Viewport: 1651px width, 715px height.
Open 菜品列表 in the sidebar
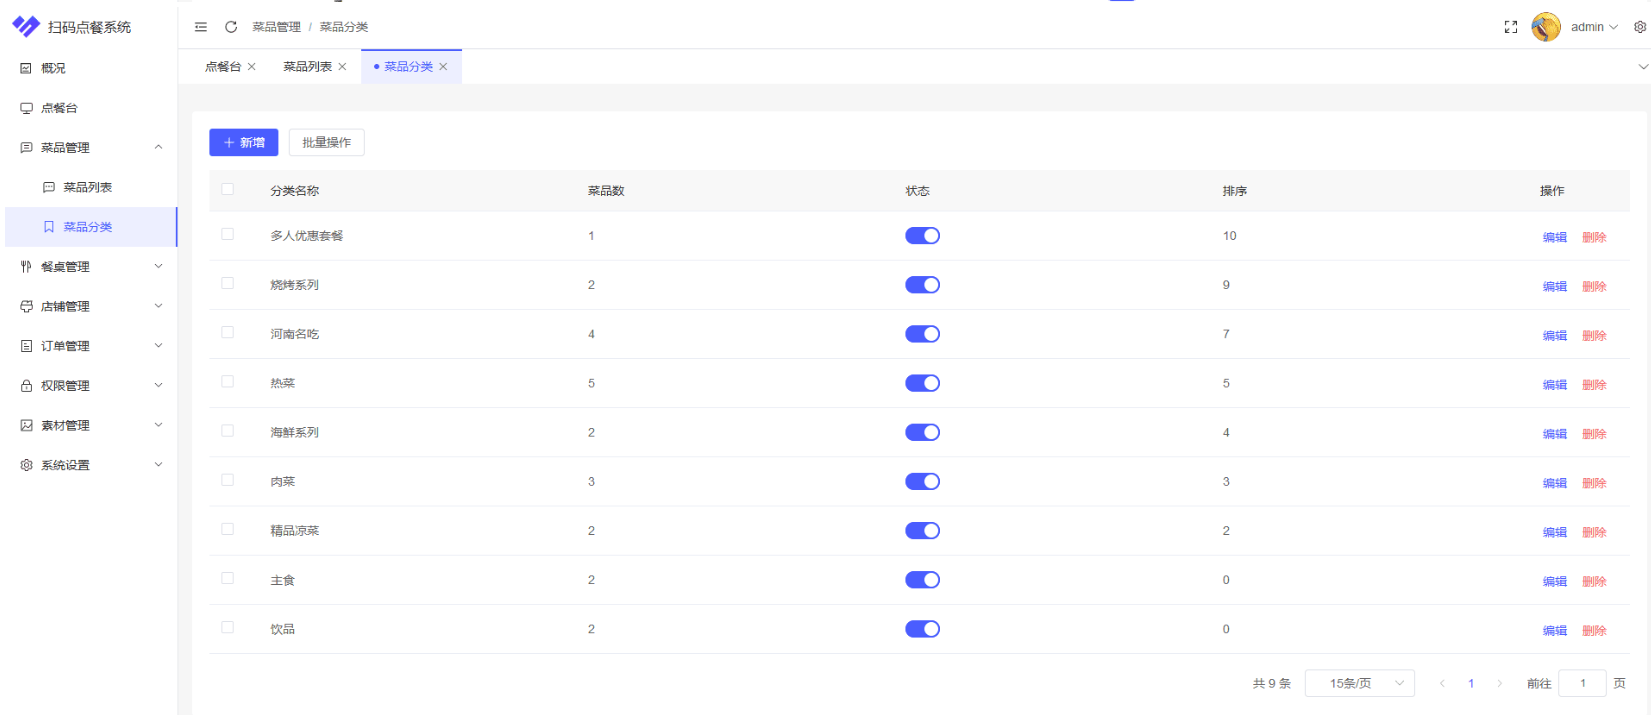point(88,187)
